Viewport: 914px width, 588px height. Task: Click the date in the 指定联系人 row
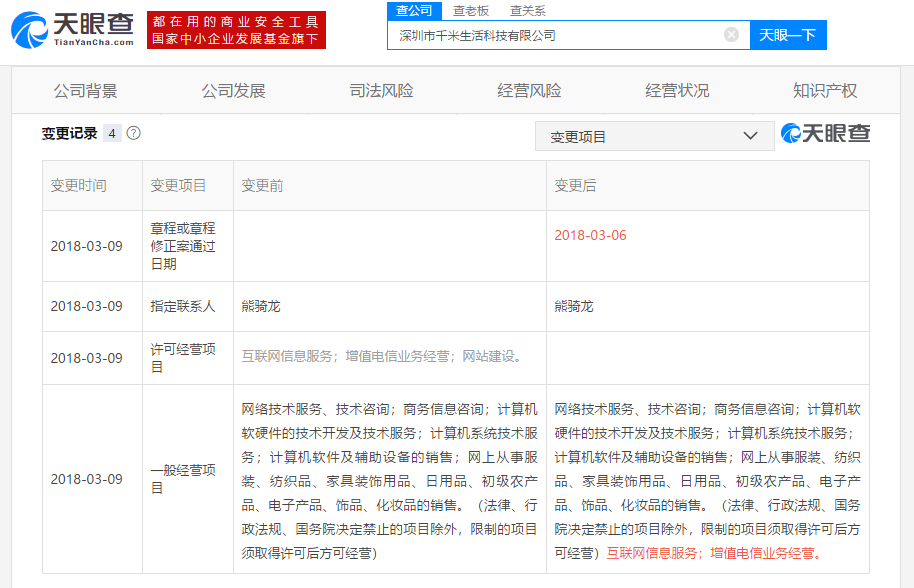coord(86,306)
